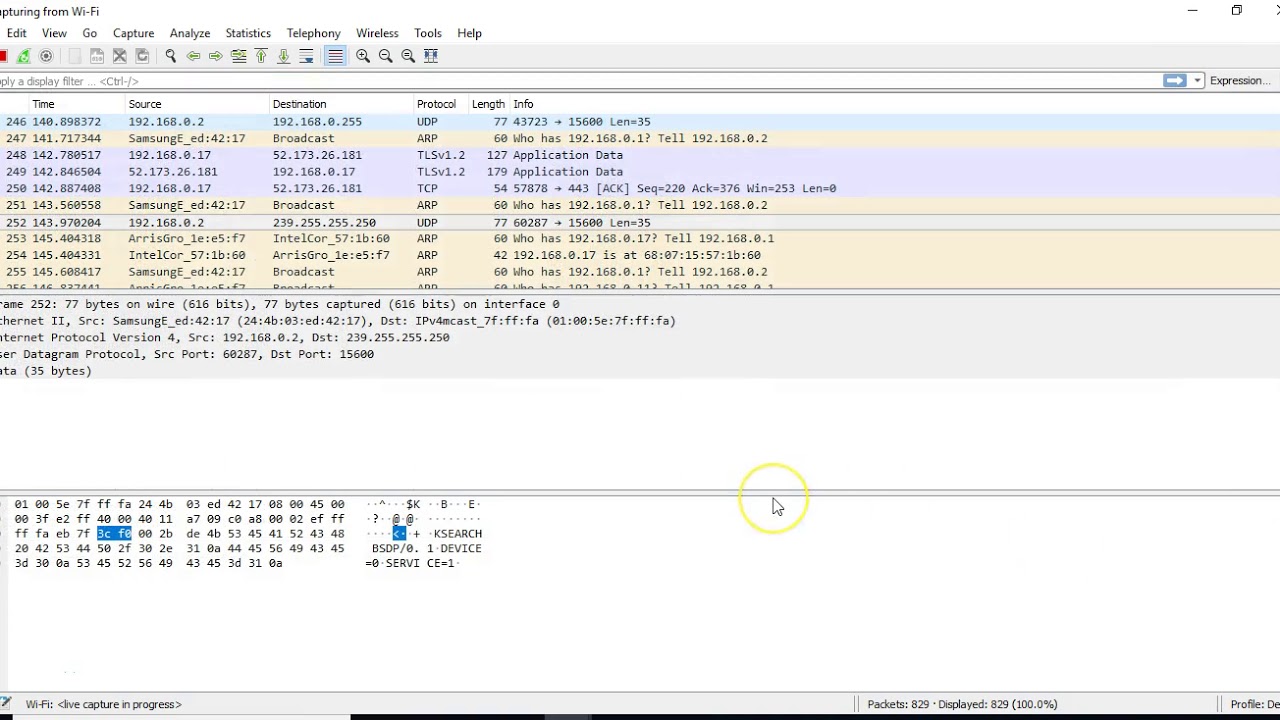The image size is (1280, 720).
Task: Sort by the Info column header
Action: click(894, 104)
